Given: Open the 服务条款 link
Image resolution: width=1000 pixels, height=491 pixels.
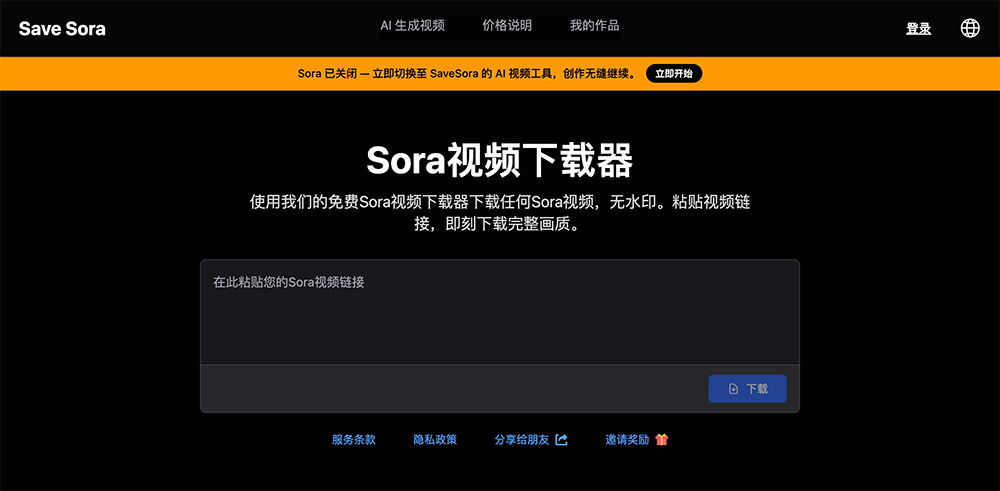Looking at the screenshot, I should click(x=354, y=439).
